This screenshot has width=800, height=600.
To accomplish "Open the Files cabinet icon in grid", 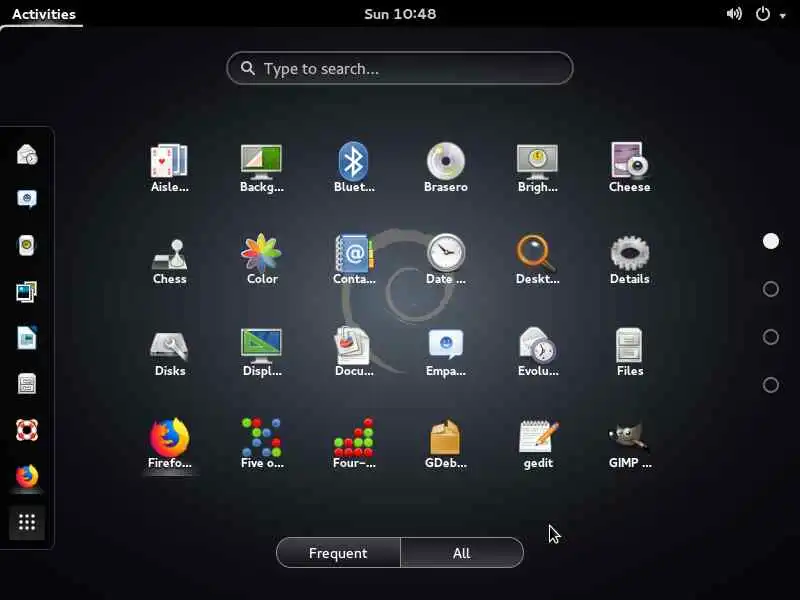I will (x=629, y=351).
